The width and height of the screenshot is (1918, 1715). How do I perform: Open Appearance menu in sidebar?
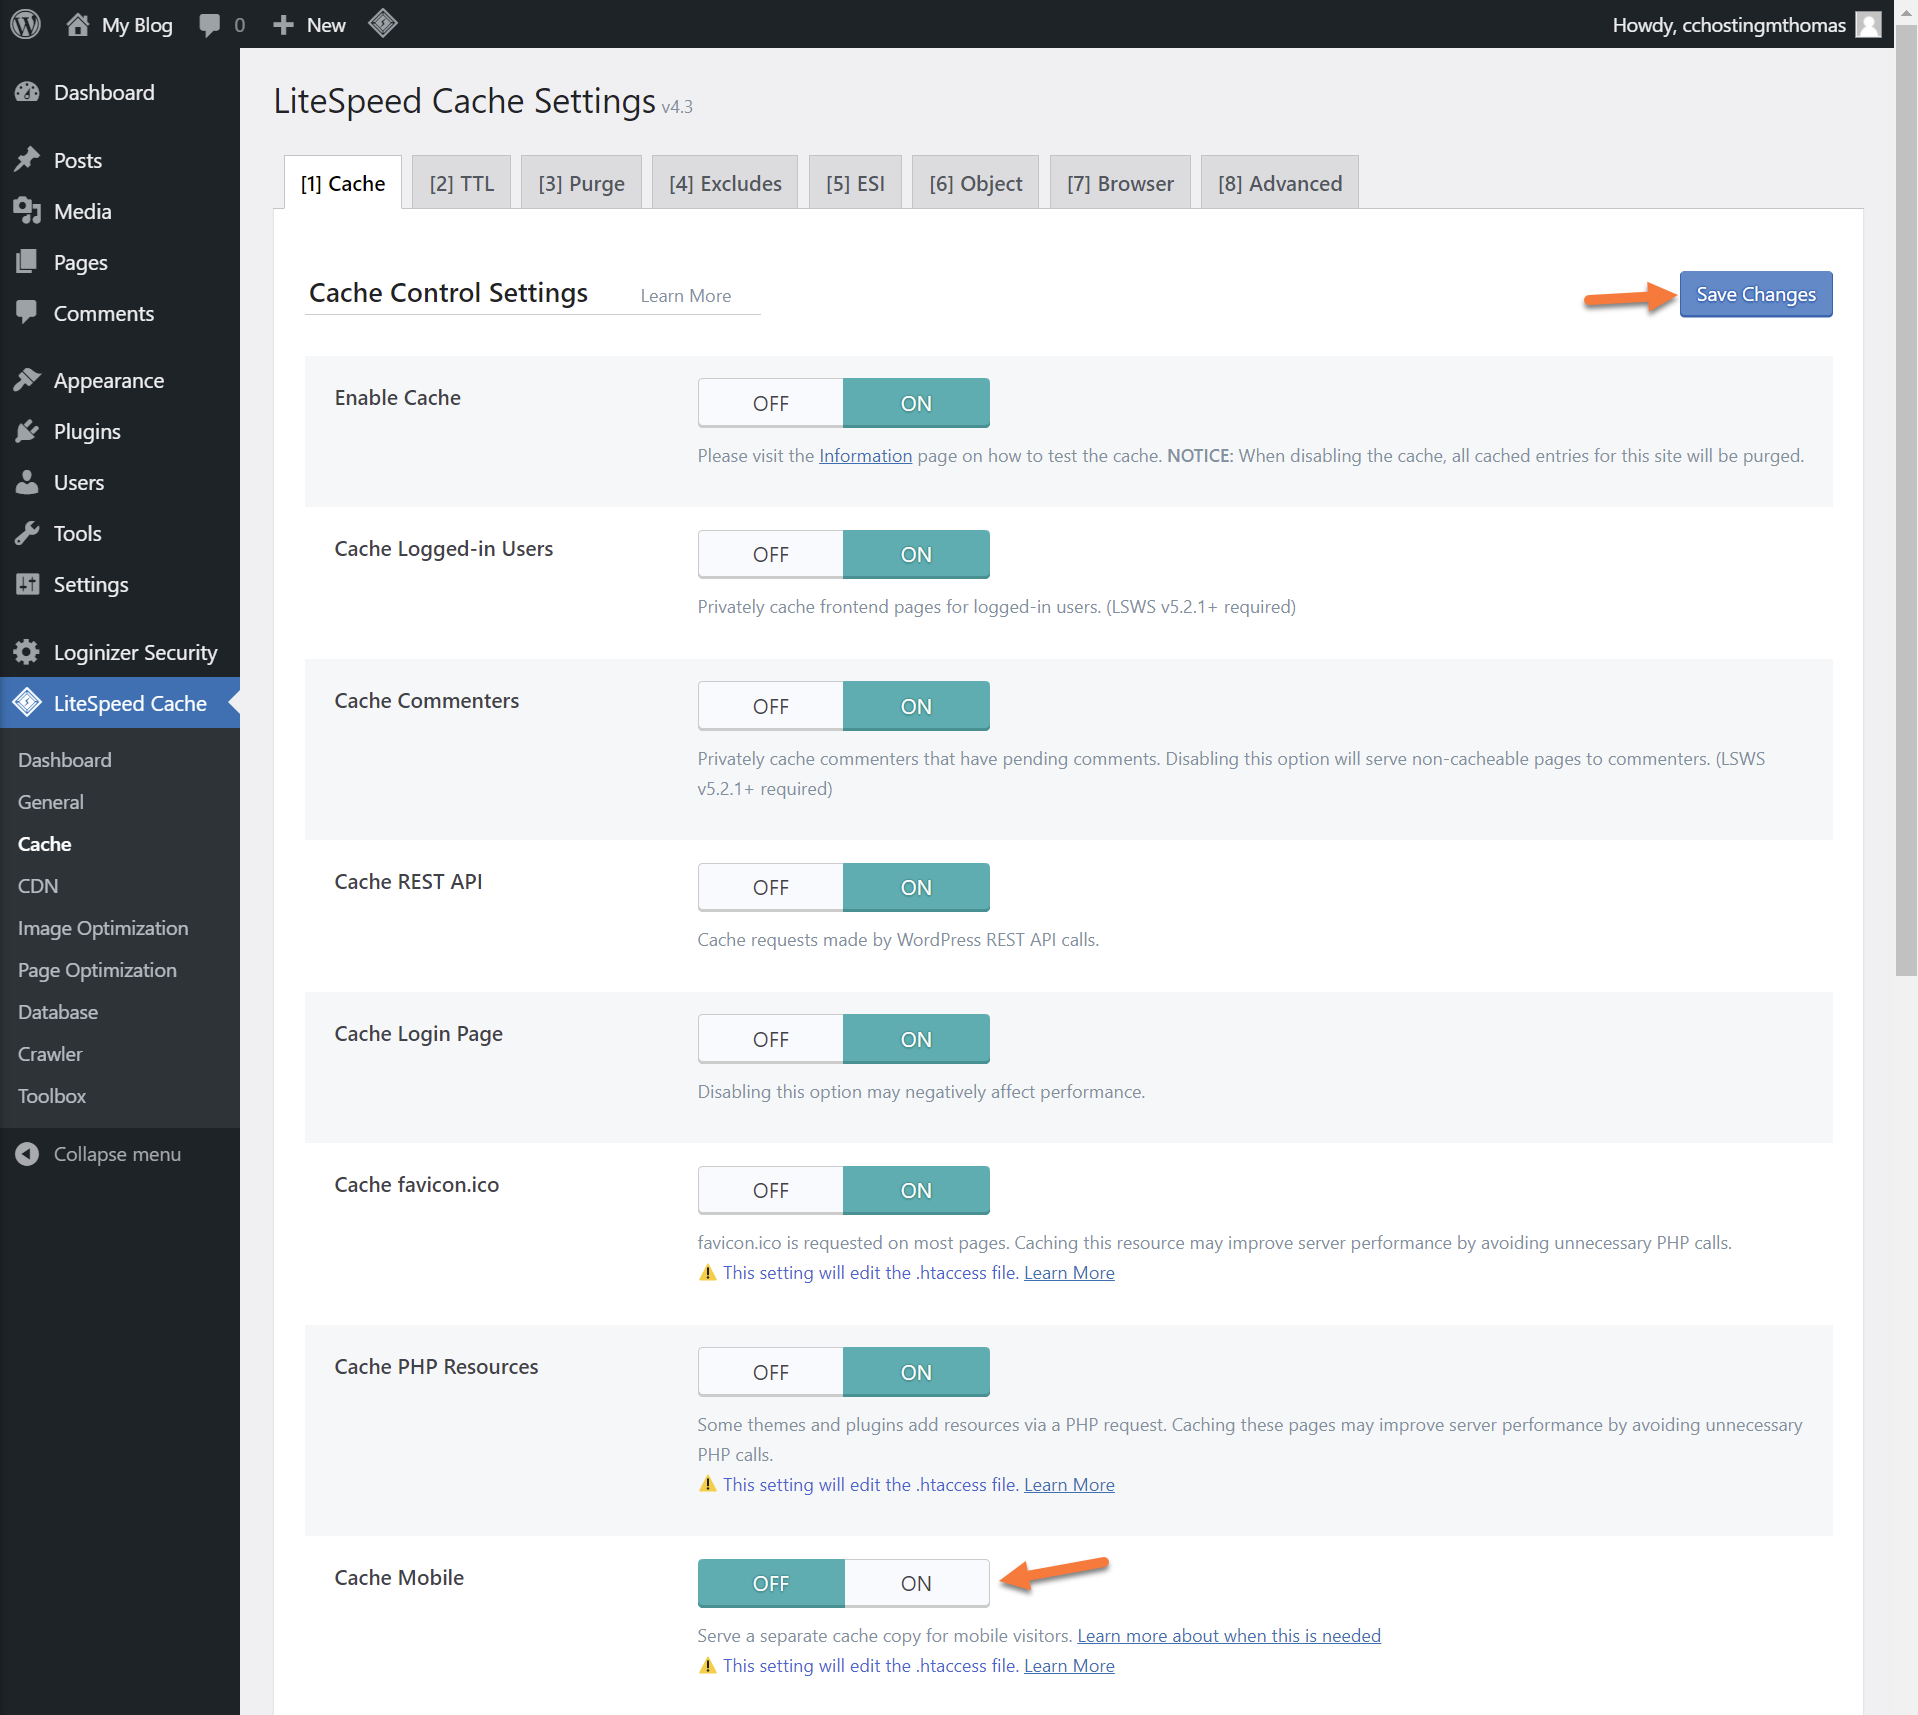[x=108, y=380]
